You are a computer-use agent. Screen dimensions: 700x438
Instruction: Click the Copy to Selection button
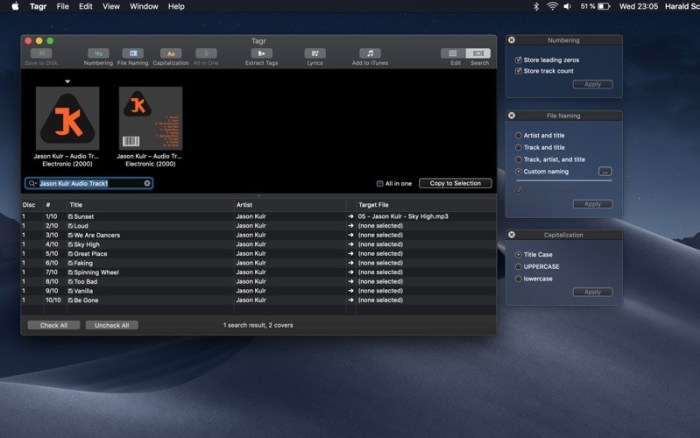[455, 184]
